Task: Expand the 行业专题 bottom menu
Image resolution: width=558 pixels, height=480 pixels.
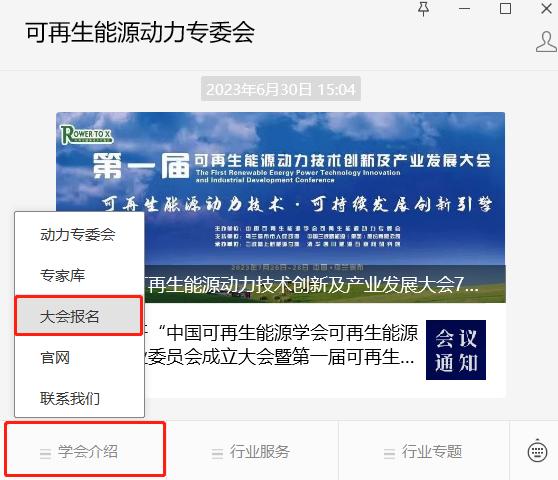Action: [423, 452]
